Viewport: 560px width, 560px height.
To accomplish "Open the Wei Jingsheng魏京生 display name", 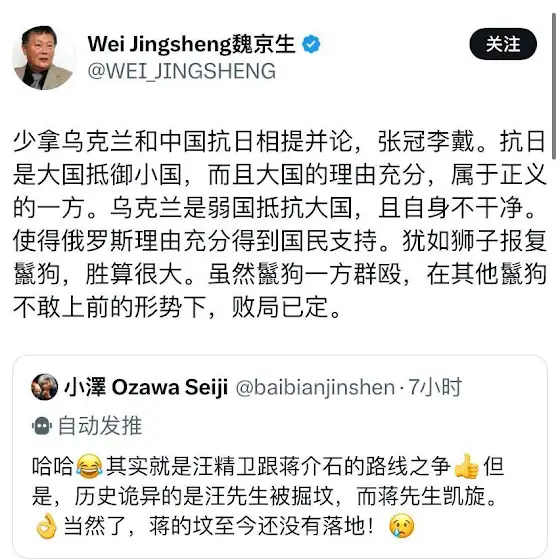I will click(x=191, y=45).
